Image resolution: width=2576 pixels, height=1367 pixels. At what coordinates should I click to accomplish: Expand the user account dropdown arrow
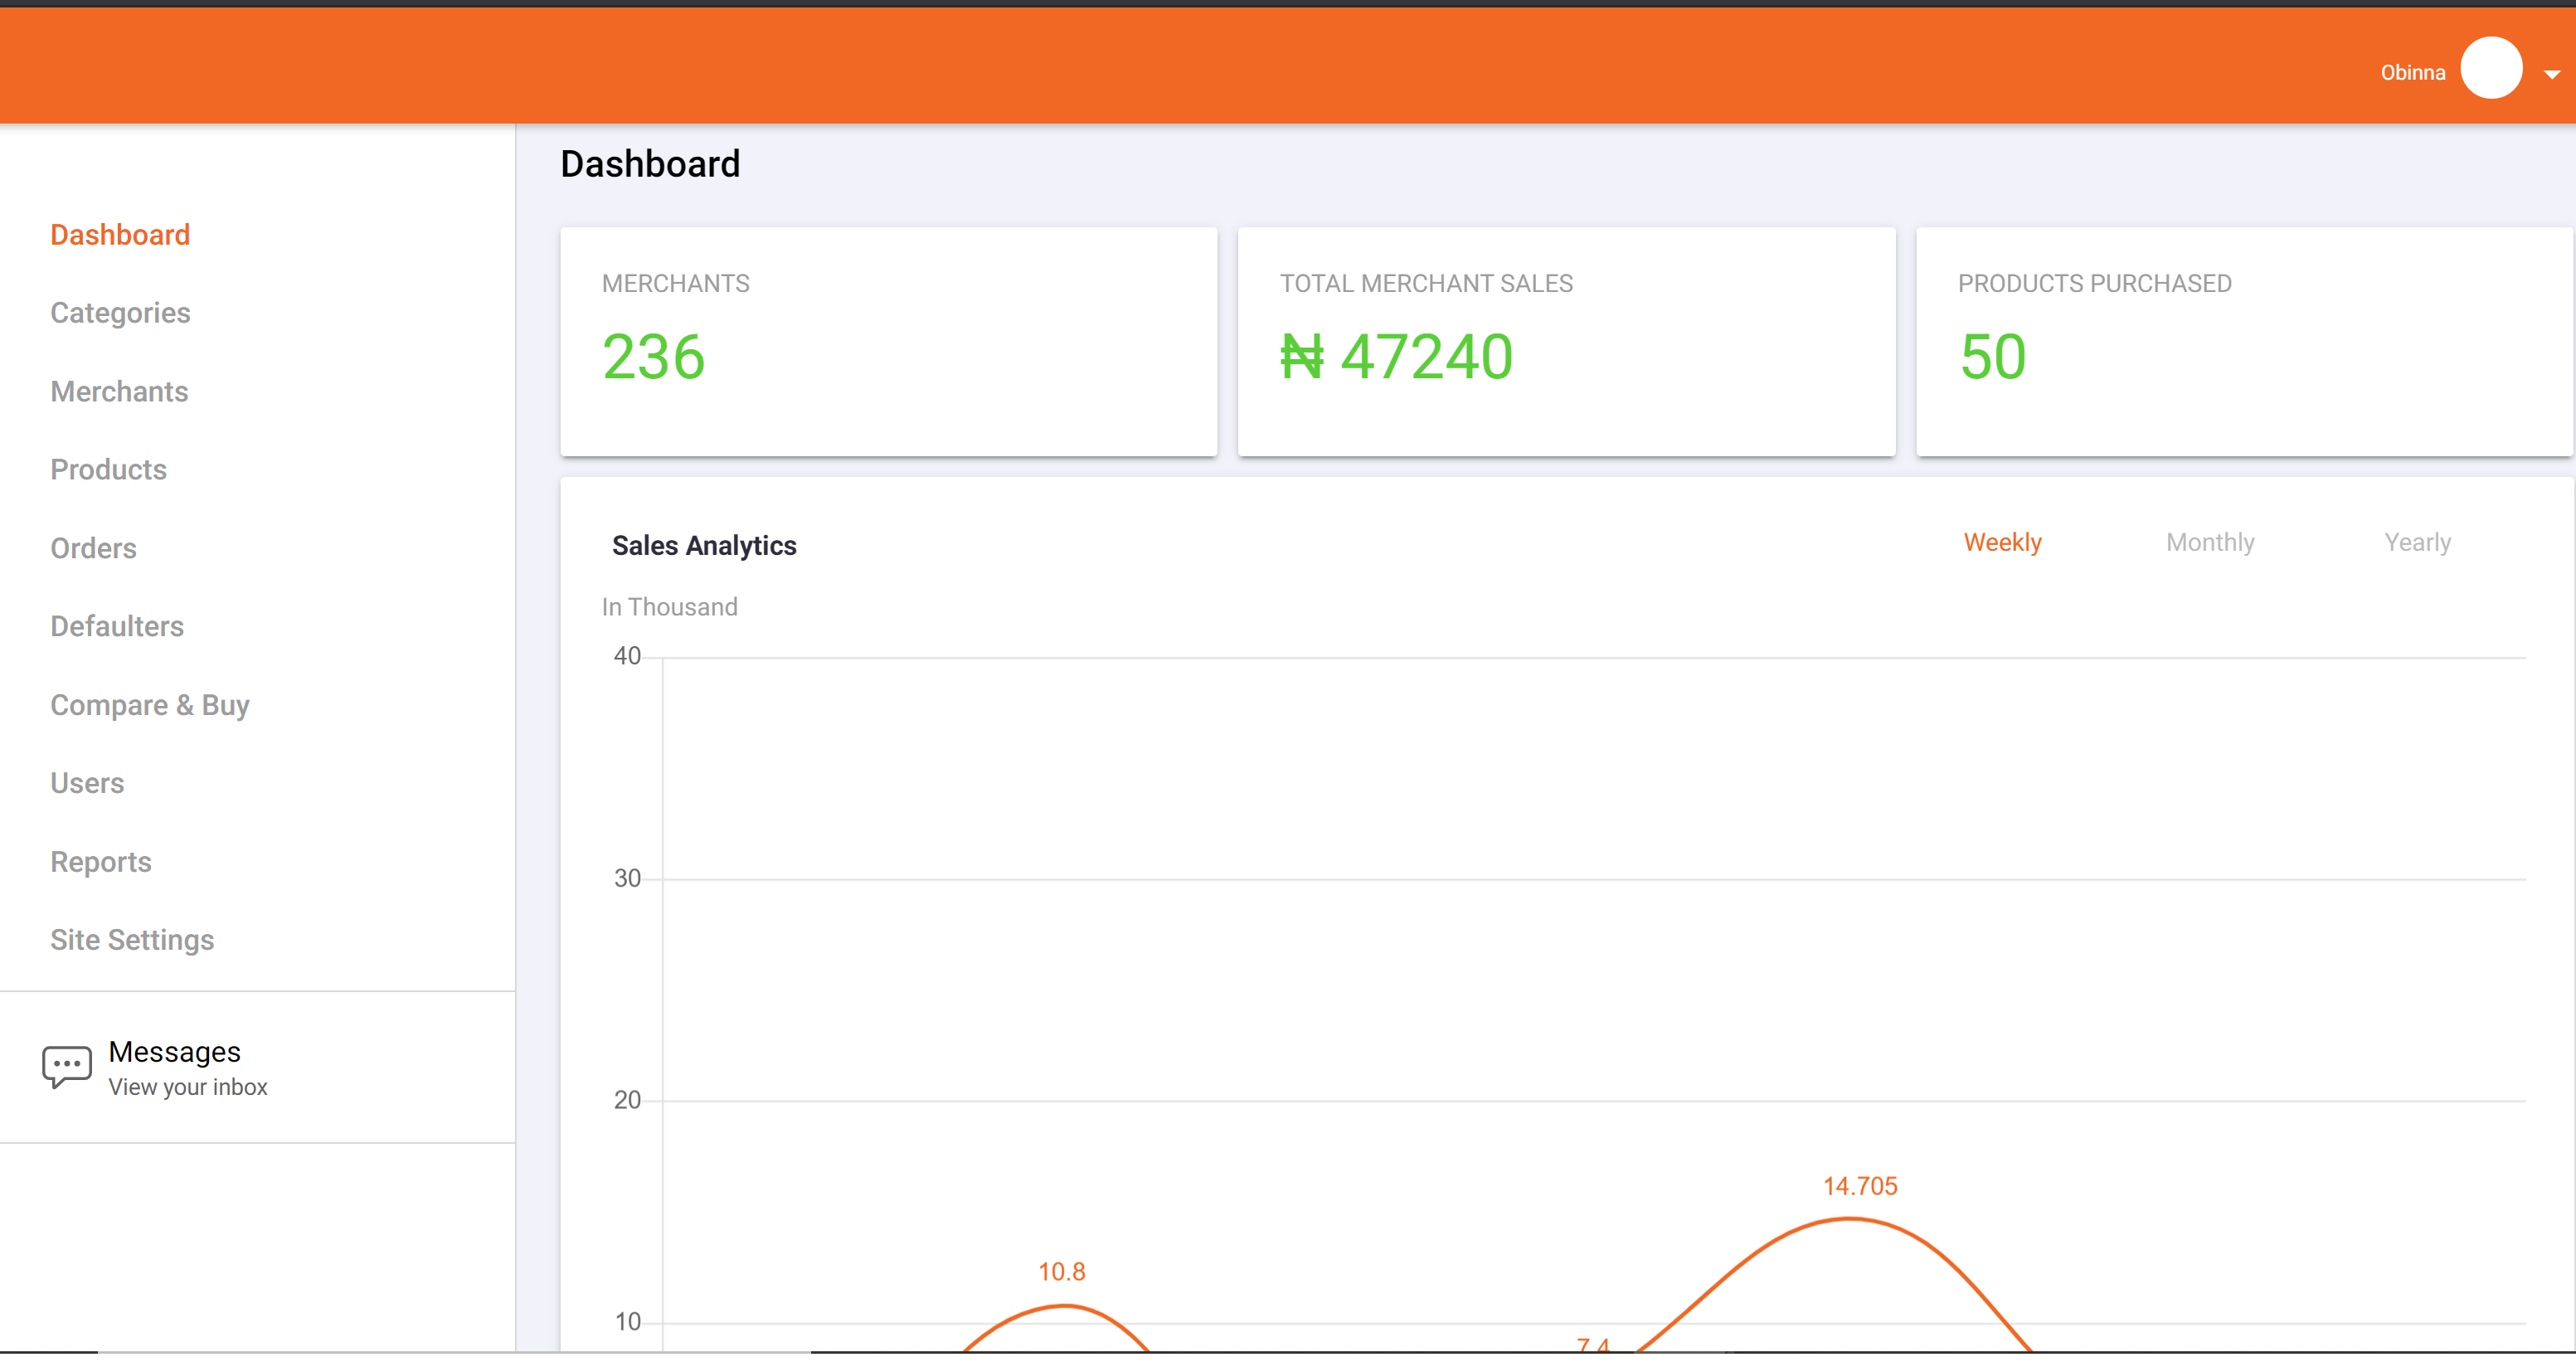pos(2552,74)
